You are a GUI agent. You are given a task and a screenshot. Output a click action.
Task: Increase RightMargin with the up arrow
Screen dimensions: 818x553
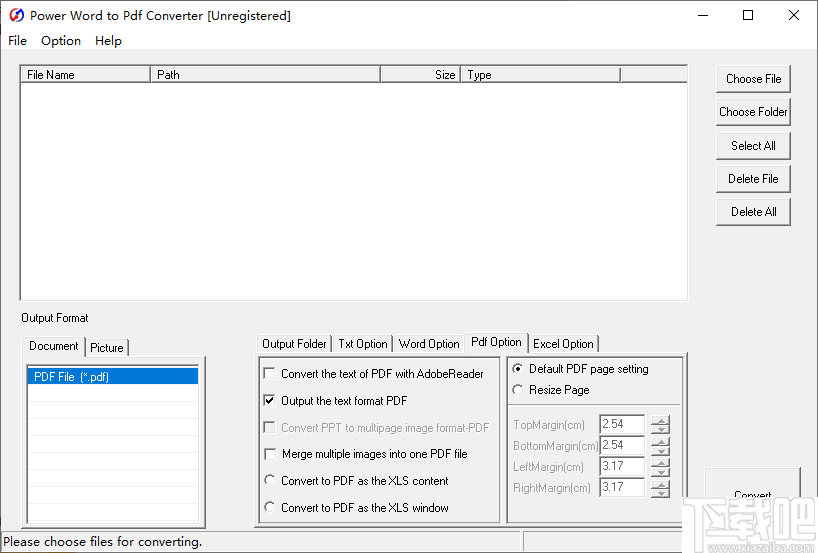(660, 485)
